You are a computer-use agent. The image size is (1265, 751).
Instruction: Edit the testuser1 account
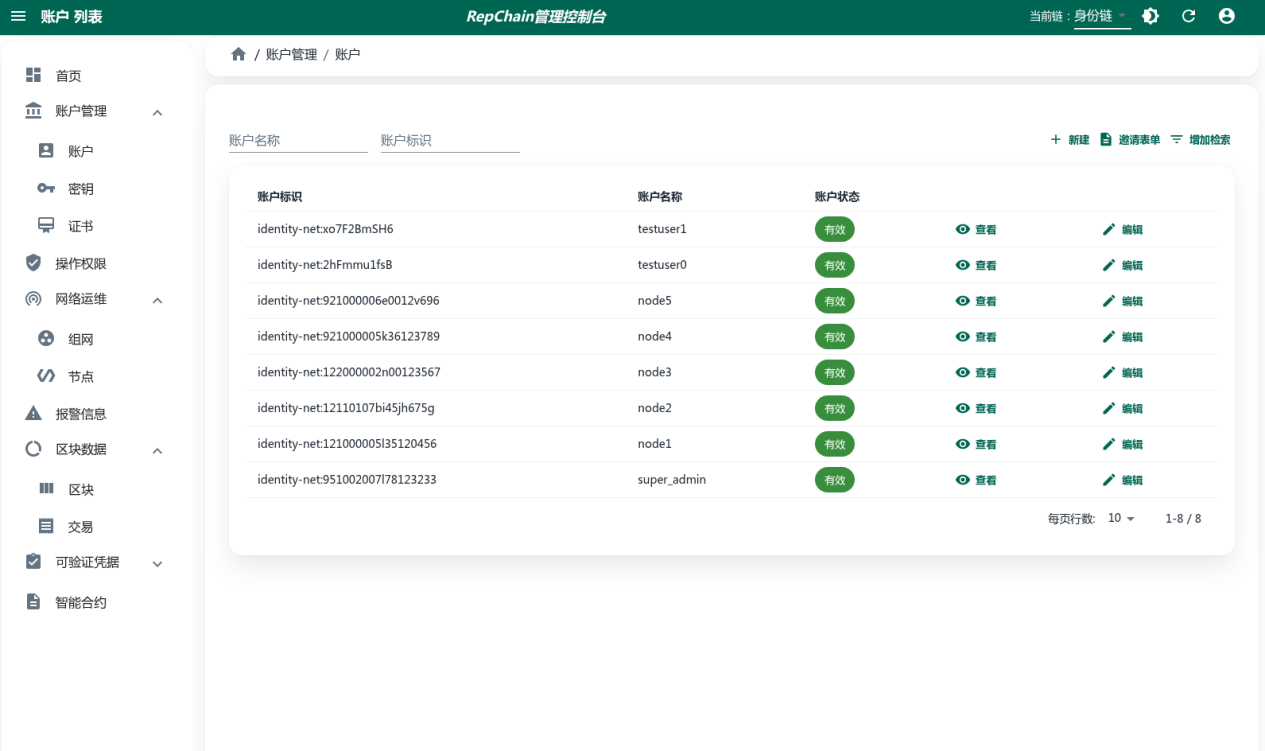coord(1122,229)
